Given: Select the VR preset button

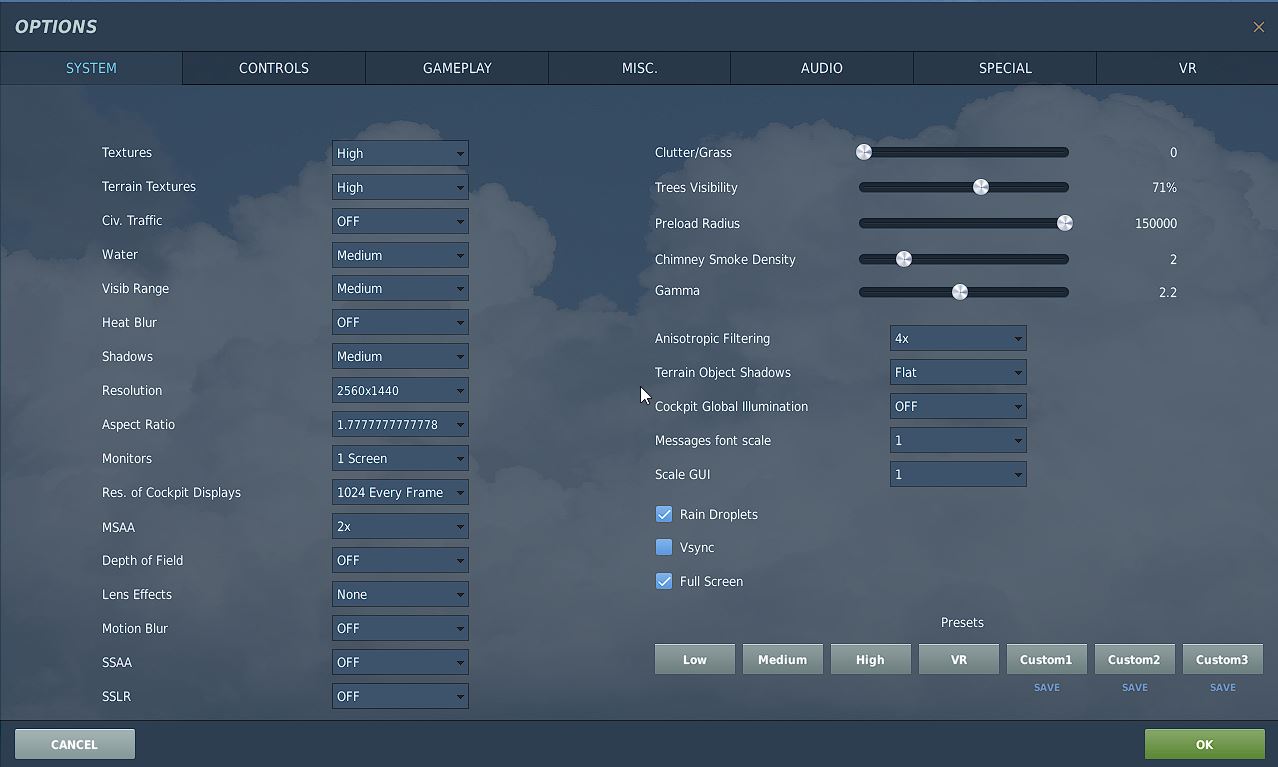Looking at the screenshot, I should (x=958, y=660).
